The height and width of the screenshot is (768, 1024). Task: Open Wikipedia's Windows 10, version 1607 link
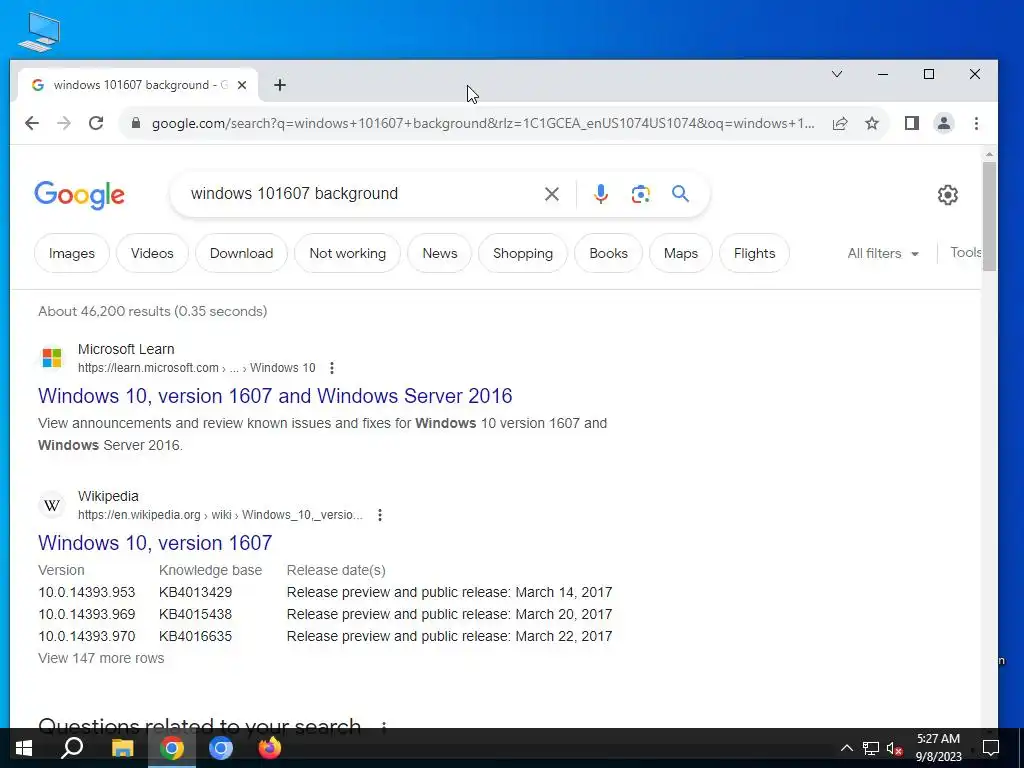(155, 543)
